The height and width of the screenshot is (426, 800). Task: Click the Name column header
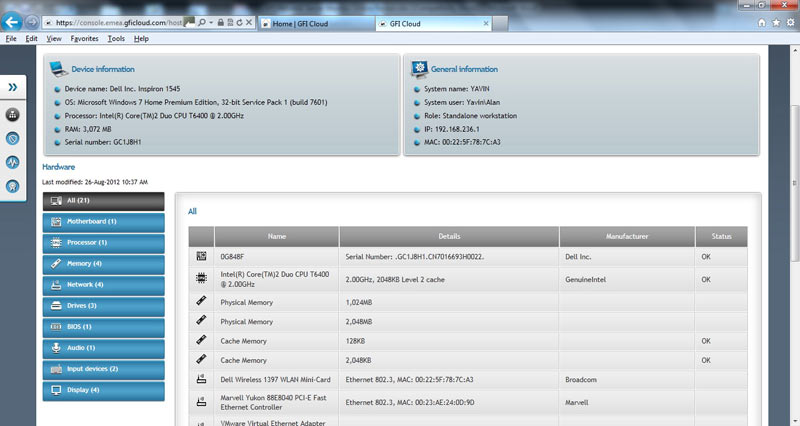coord(277,236)
